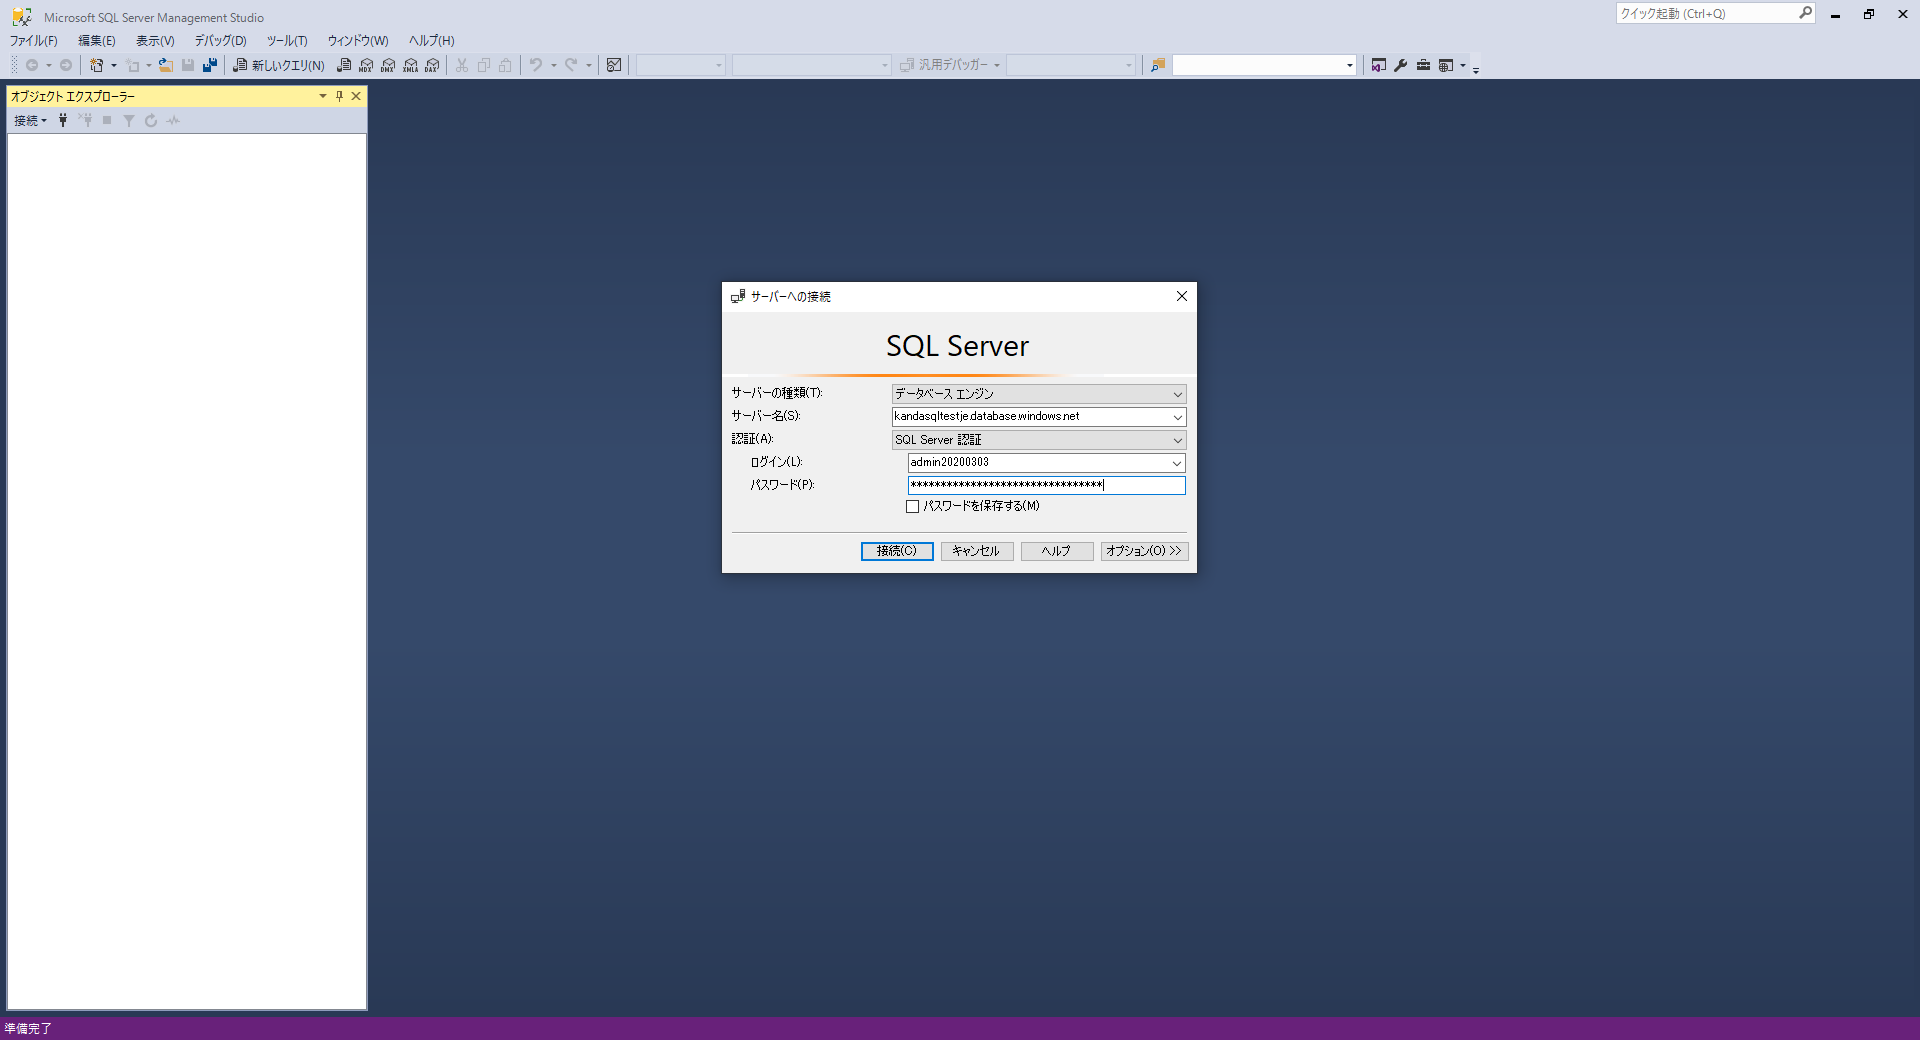
Task: Open the ファイル(F) menu
Action: (33, 41)
